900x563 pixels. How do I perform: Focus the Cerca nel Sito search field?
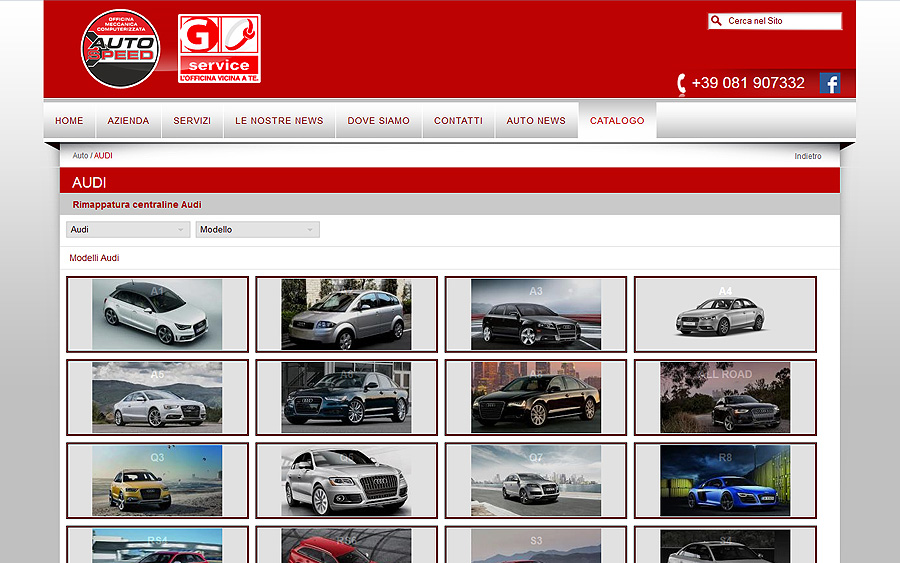(x=775, y=21)
